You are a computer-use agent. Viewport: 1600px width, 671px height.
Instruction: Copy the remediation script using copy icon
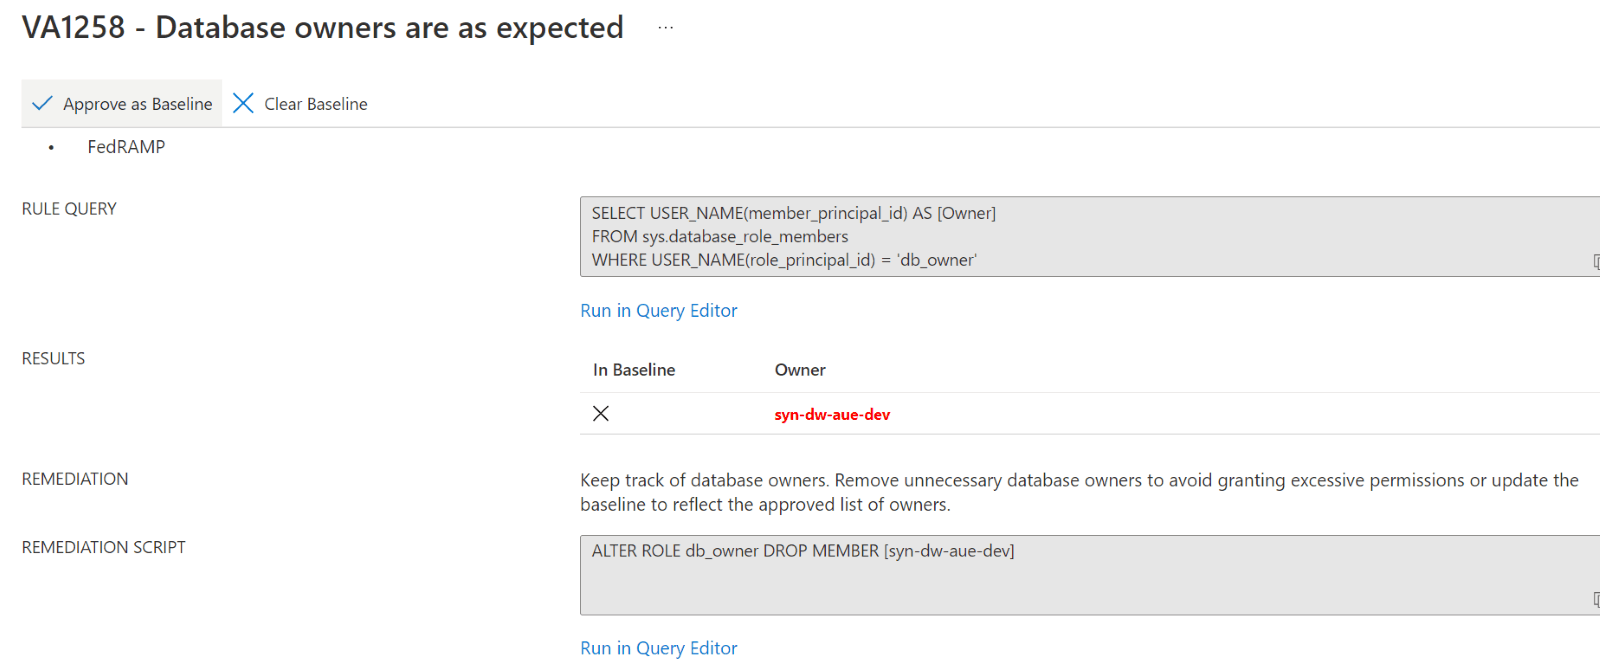(1595, 599)
